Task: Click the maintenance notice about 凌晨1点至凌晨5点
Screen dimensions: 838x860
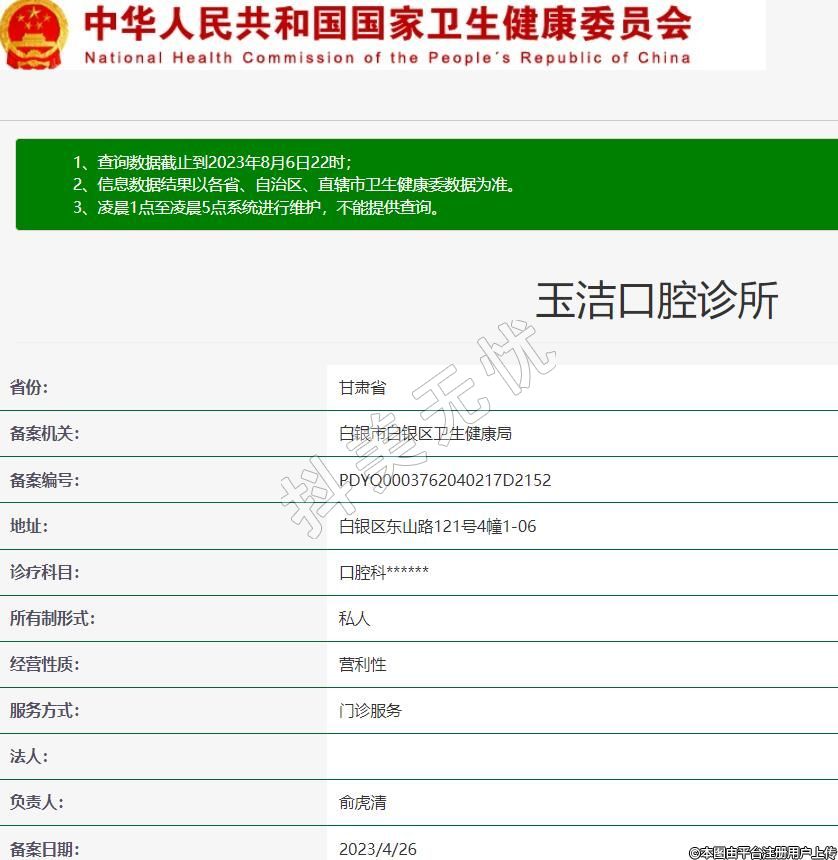Action: tap(256, 208)
